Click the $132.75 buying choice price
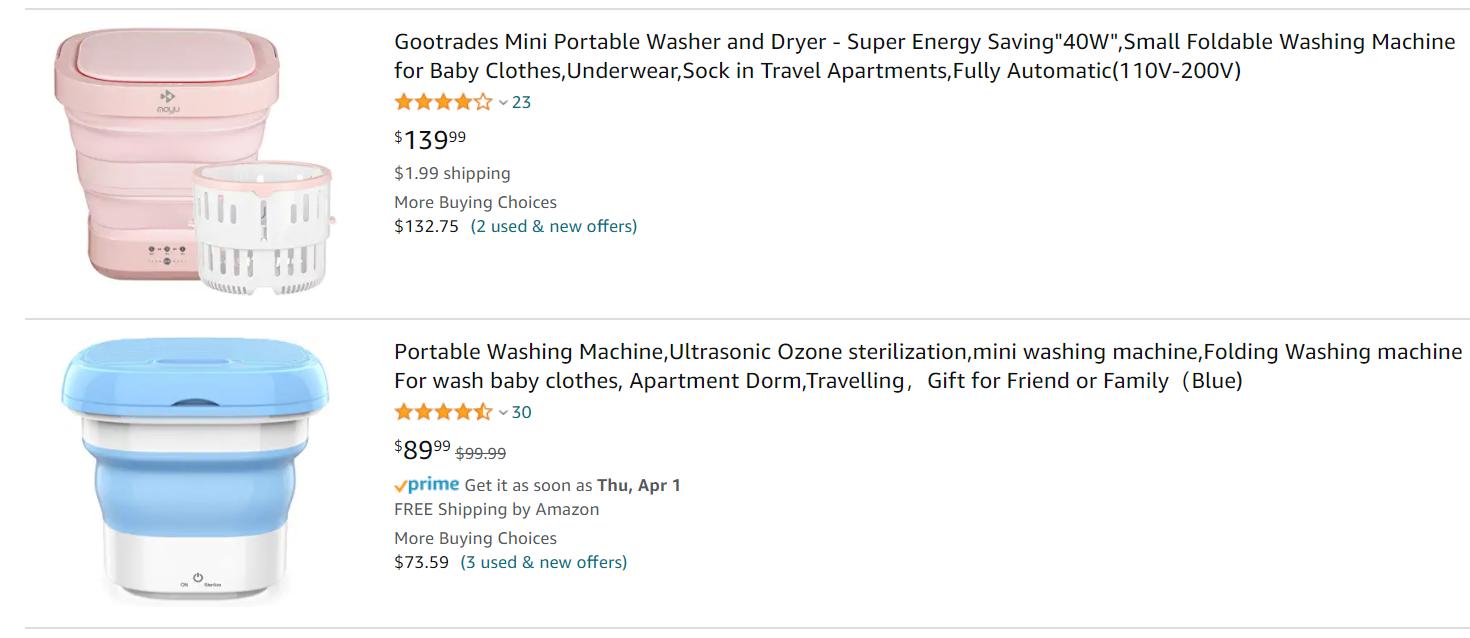Image resolution: width=1470 pixels, height=638 pixels. [427, 226]
